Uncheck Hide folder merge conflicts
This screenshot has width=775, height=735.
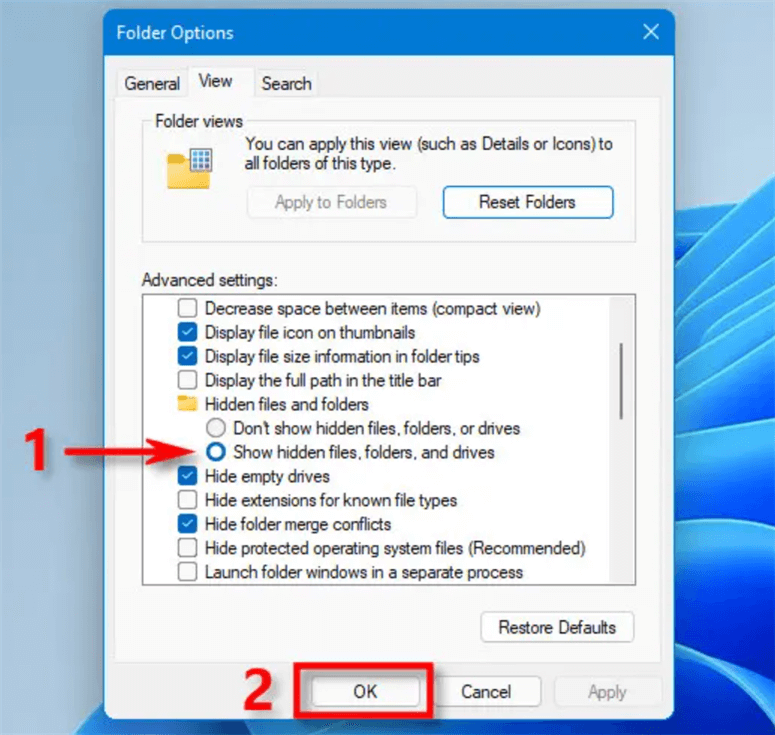[187, 523]
